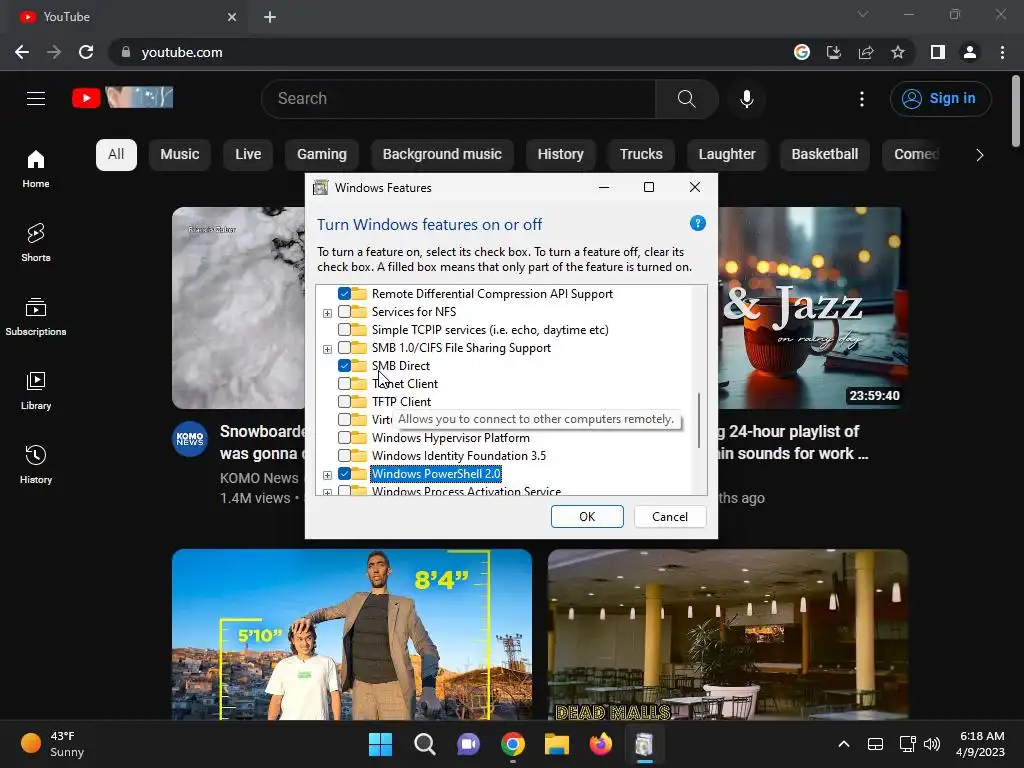Show hidden system tray icons
The width and height of the screenshot is (1024, 768).
pyautogui.click(x=844, y=744)
